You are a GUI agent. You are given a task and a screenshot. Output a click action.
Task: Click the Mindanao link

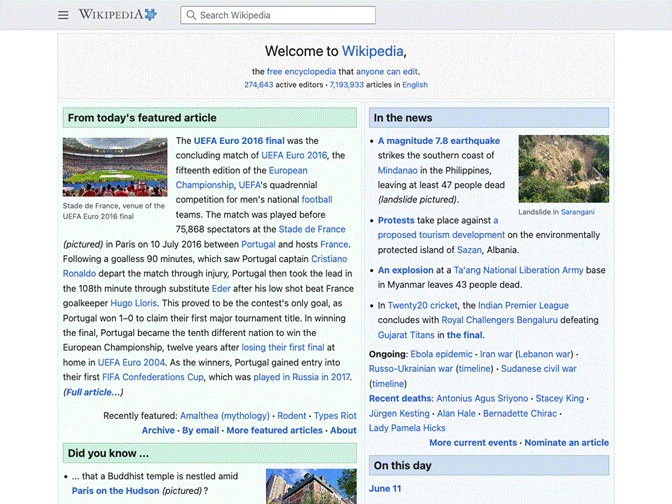397,171
